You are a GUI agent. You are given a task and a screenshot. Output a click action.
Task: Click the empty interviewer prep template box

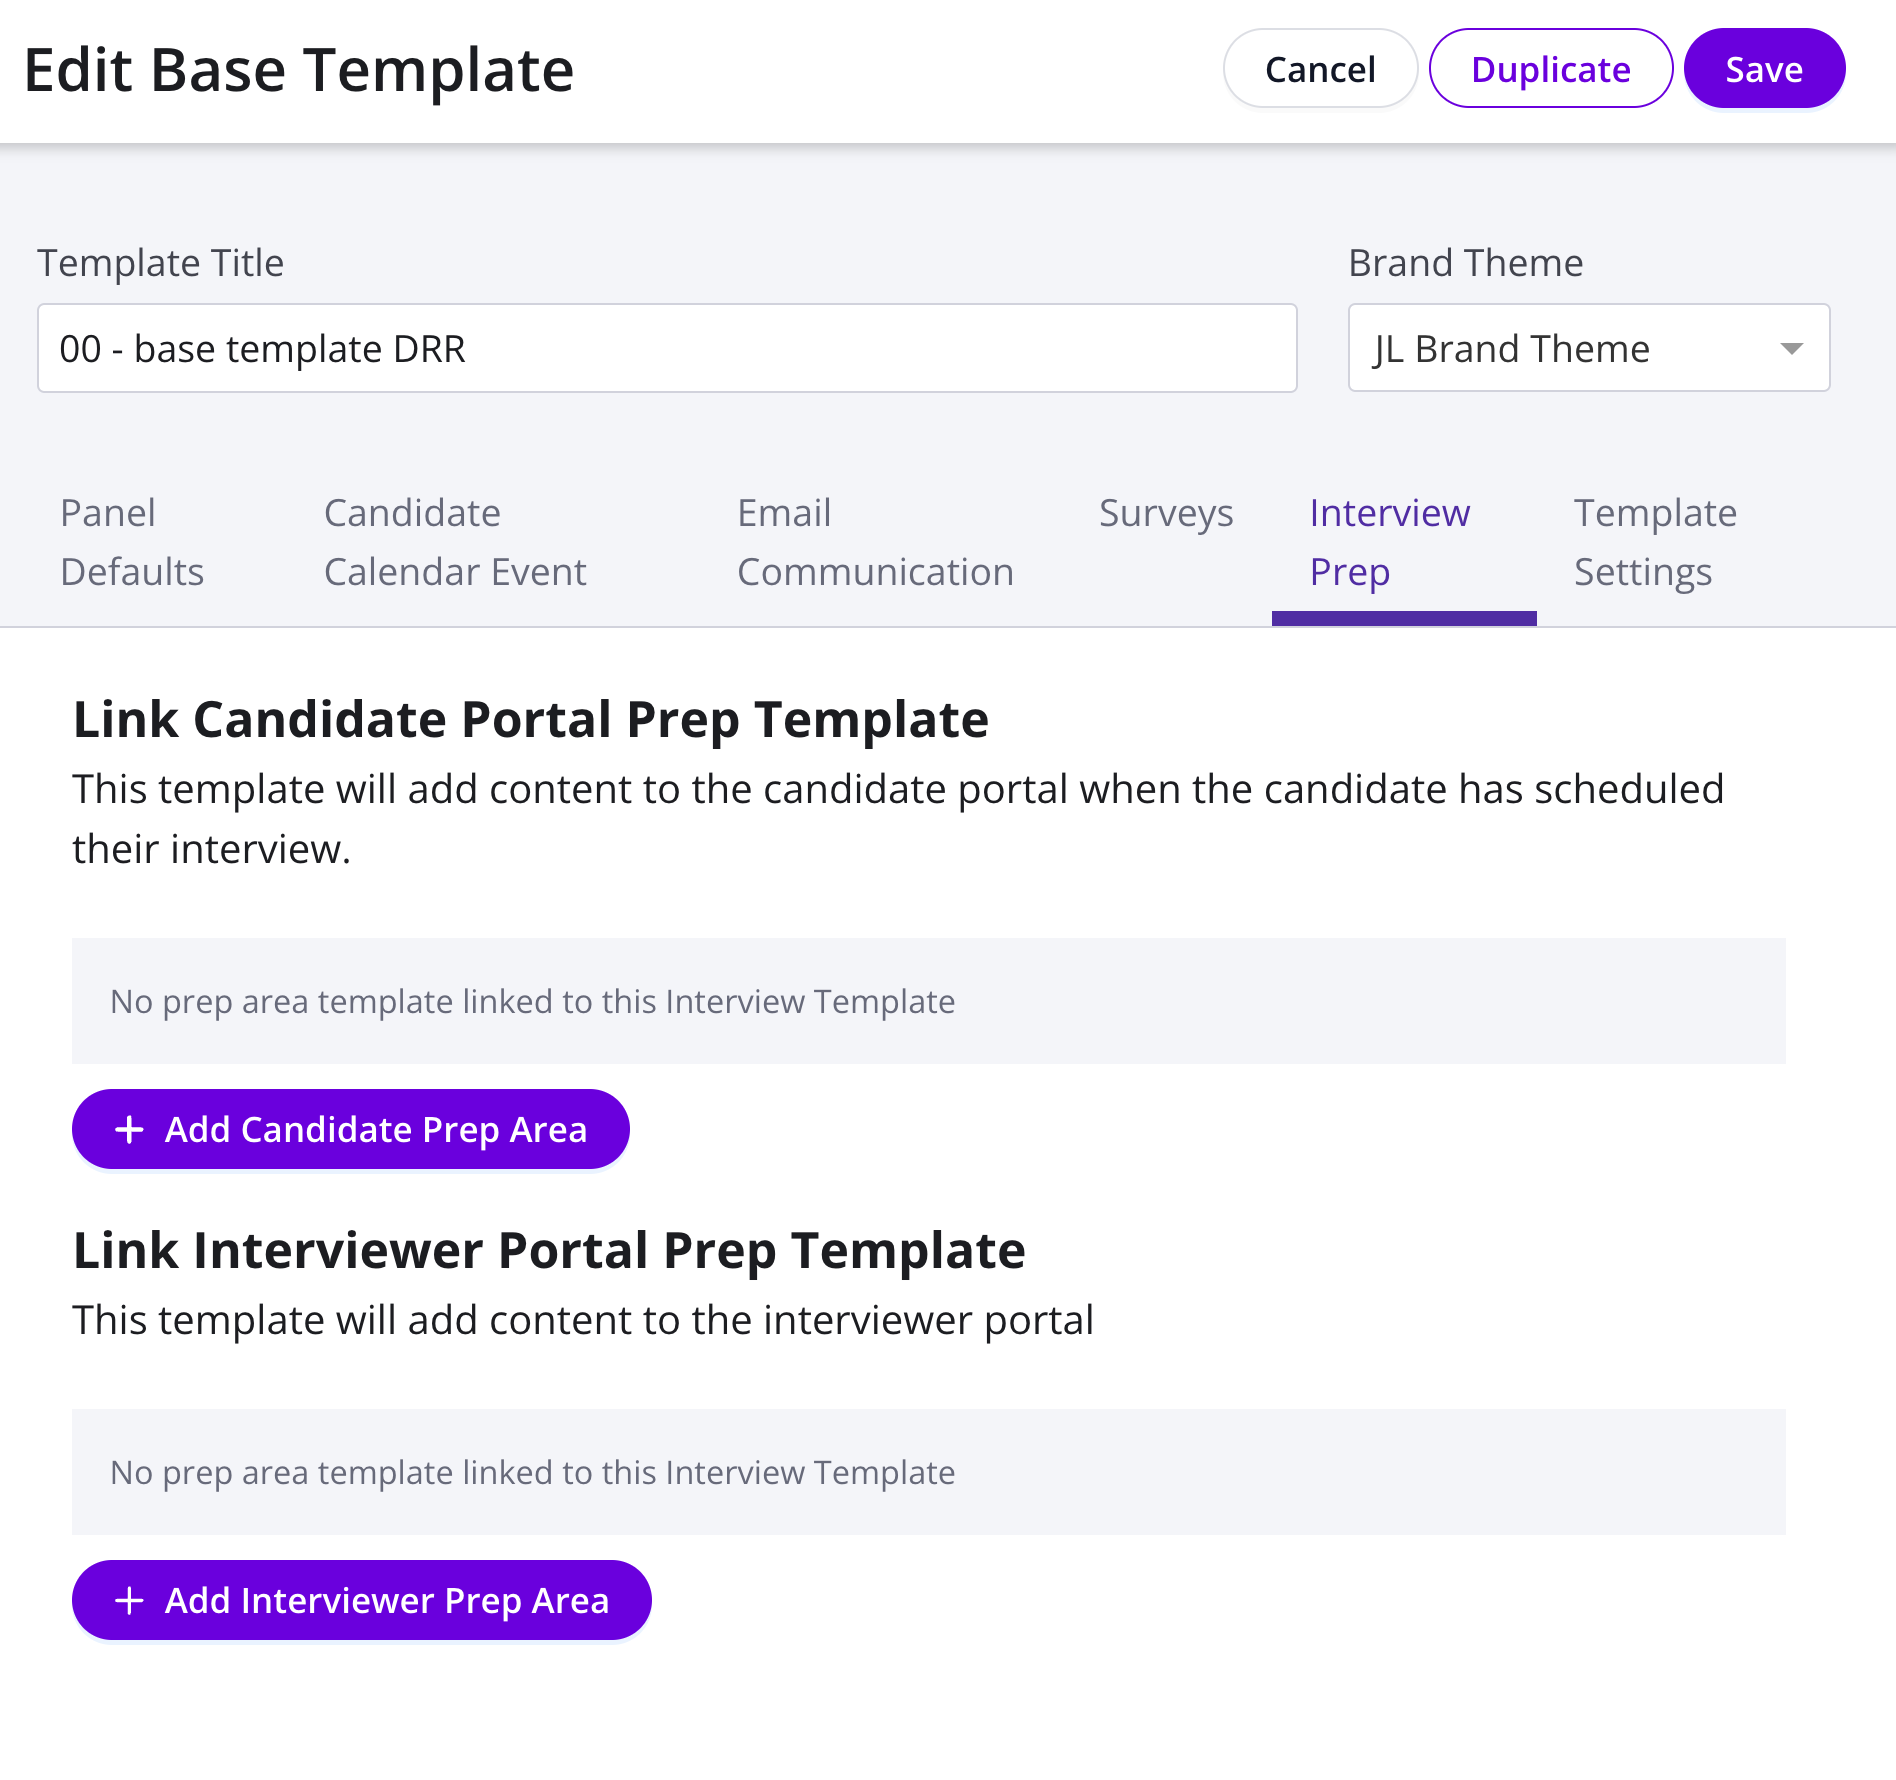coord(928,1472)
